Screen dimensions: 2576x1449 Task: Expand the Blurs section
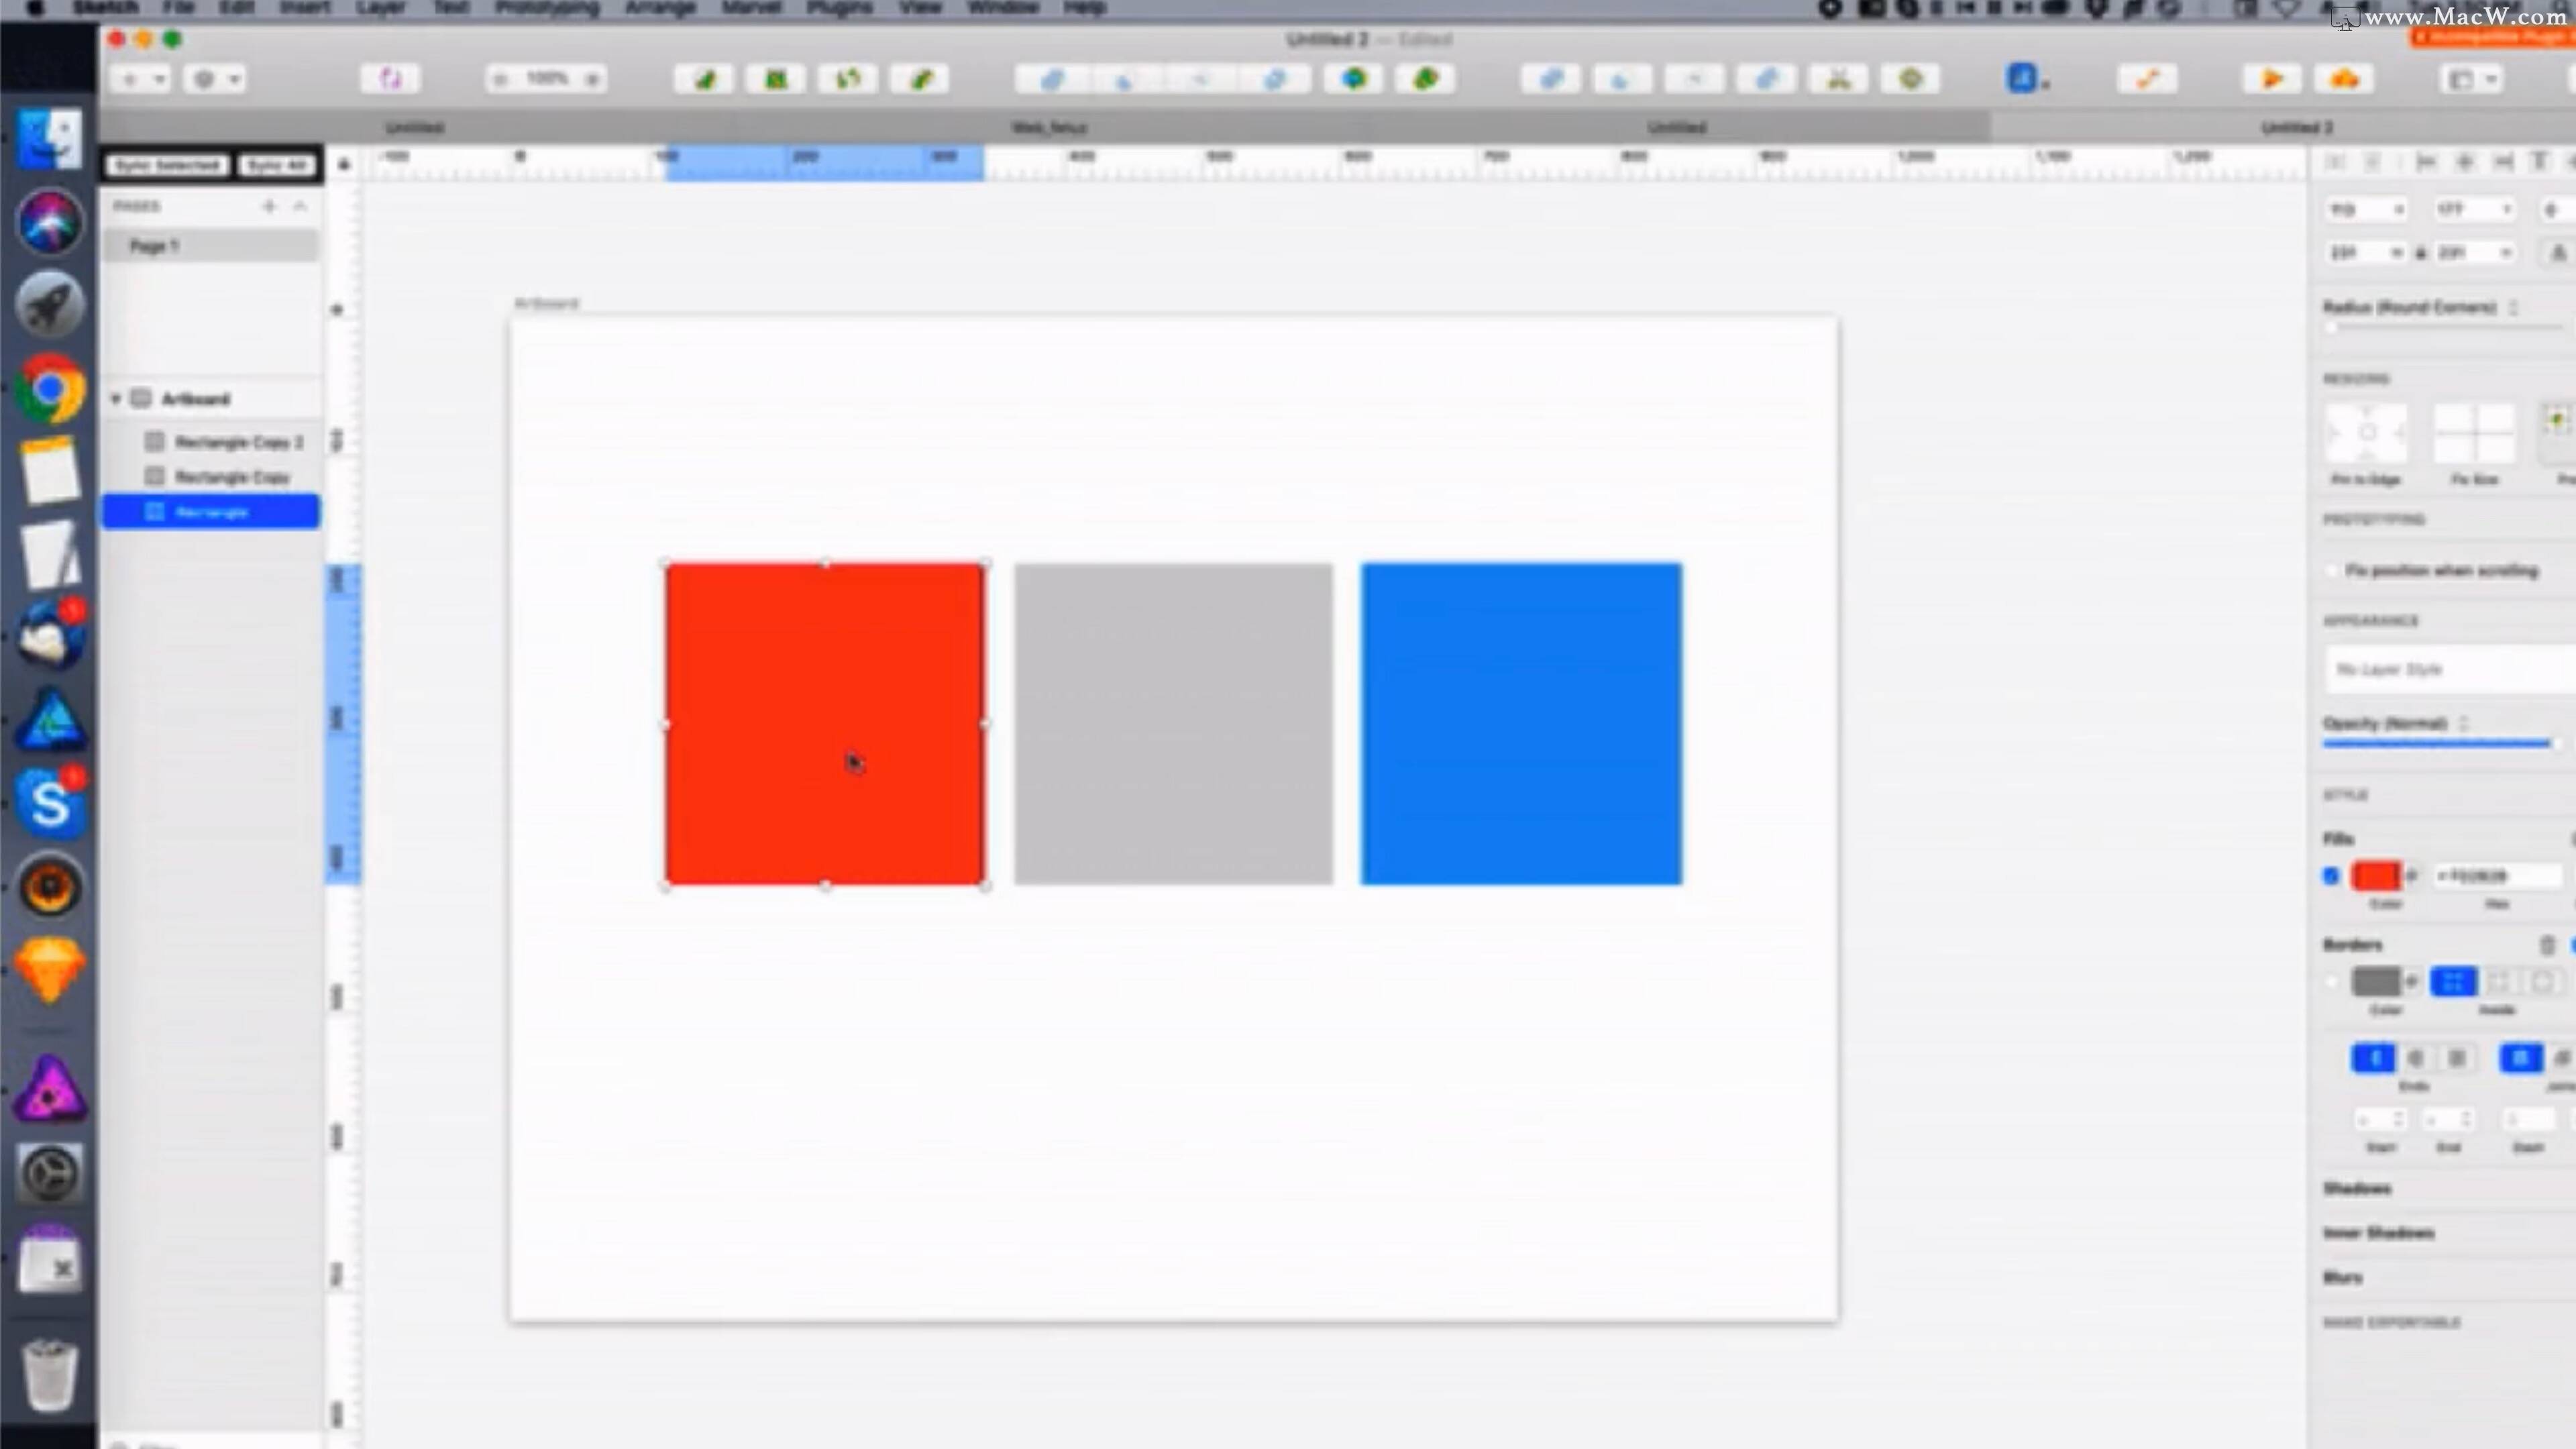(x=2342, y=1277)
